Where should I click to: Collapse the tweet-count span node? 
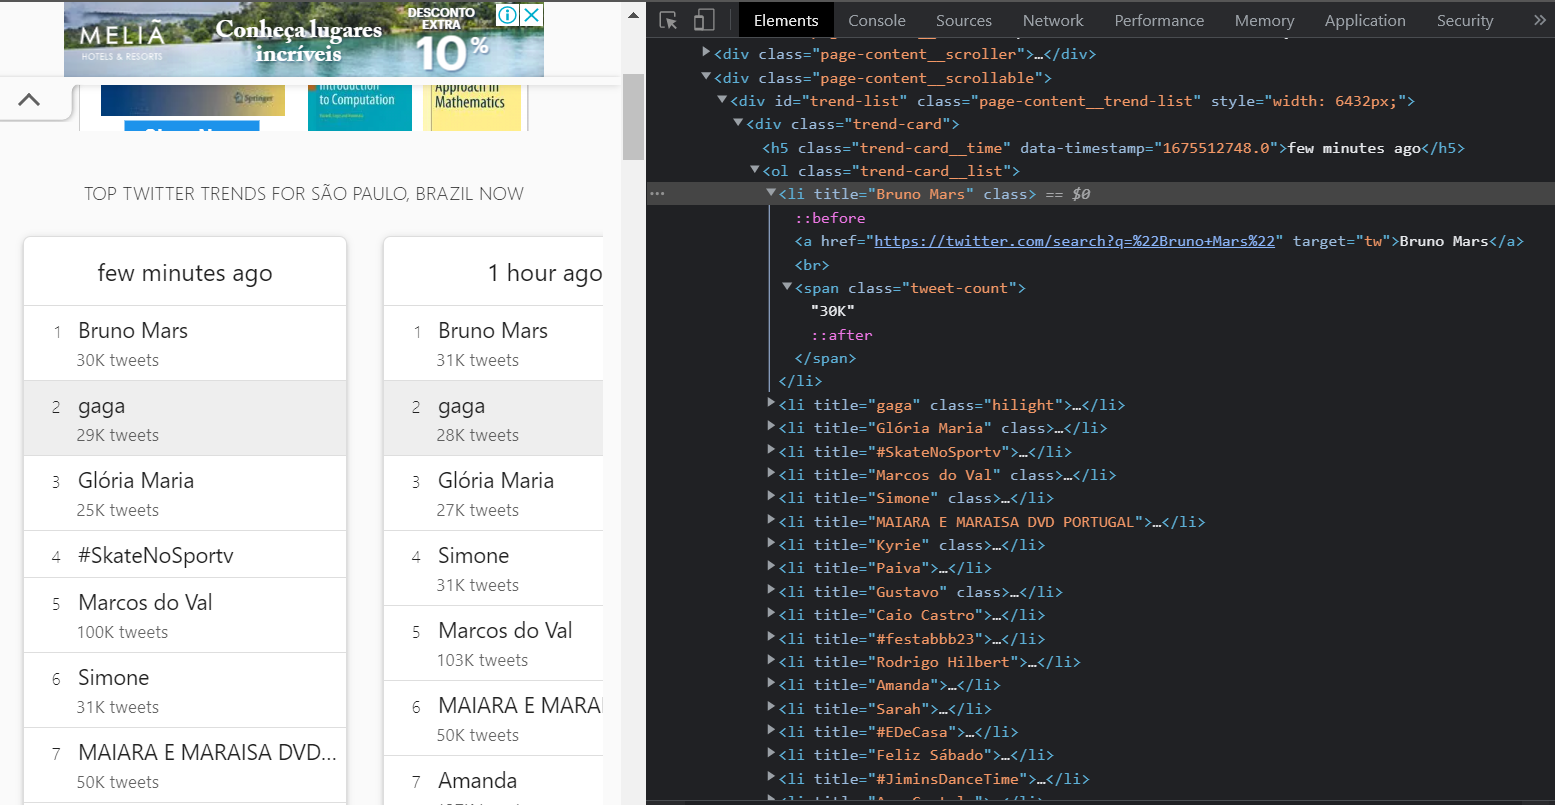click(x=787, y=287)
